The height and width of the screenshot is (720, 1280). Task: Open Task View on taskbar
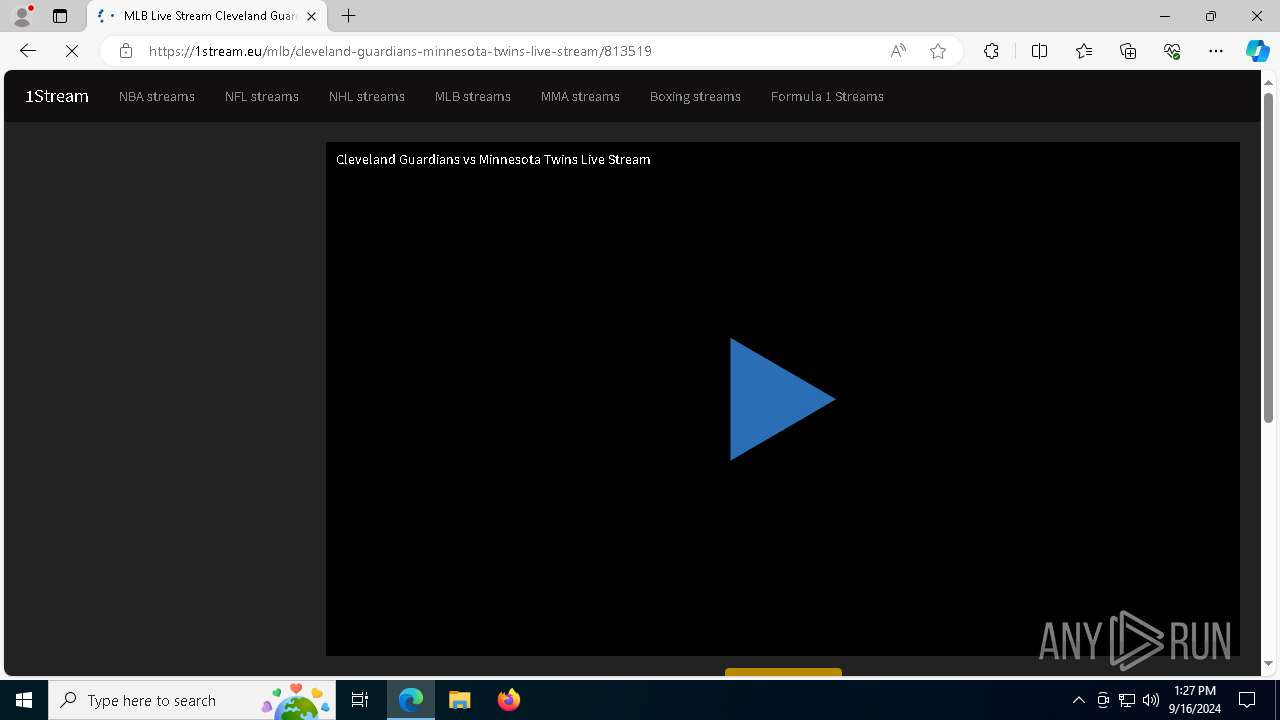(360, 700)
